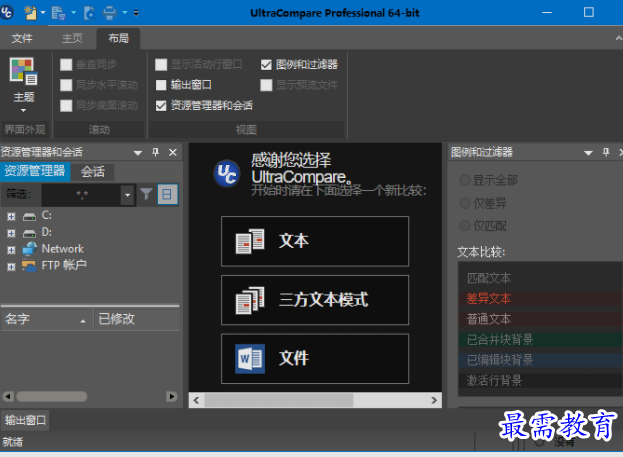623x457 pixels.
Task: Click the explorer list horizontal scrollbar thumb
Action: (x=52, y=396)
